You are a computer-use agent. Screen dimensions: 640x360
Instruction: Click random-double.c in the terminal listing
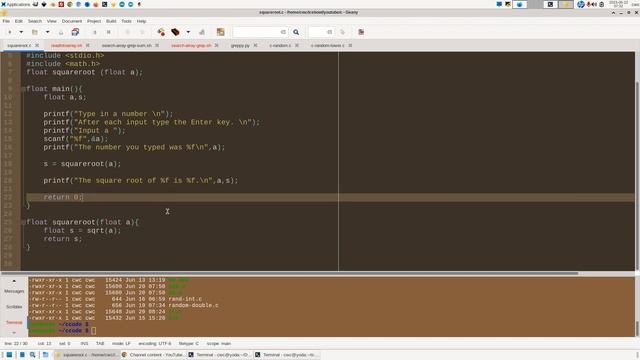pyautogui.click(x=193, y=305)
